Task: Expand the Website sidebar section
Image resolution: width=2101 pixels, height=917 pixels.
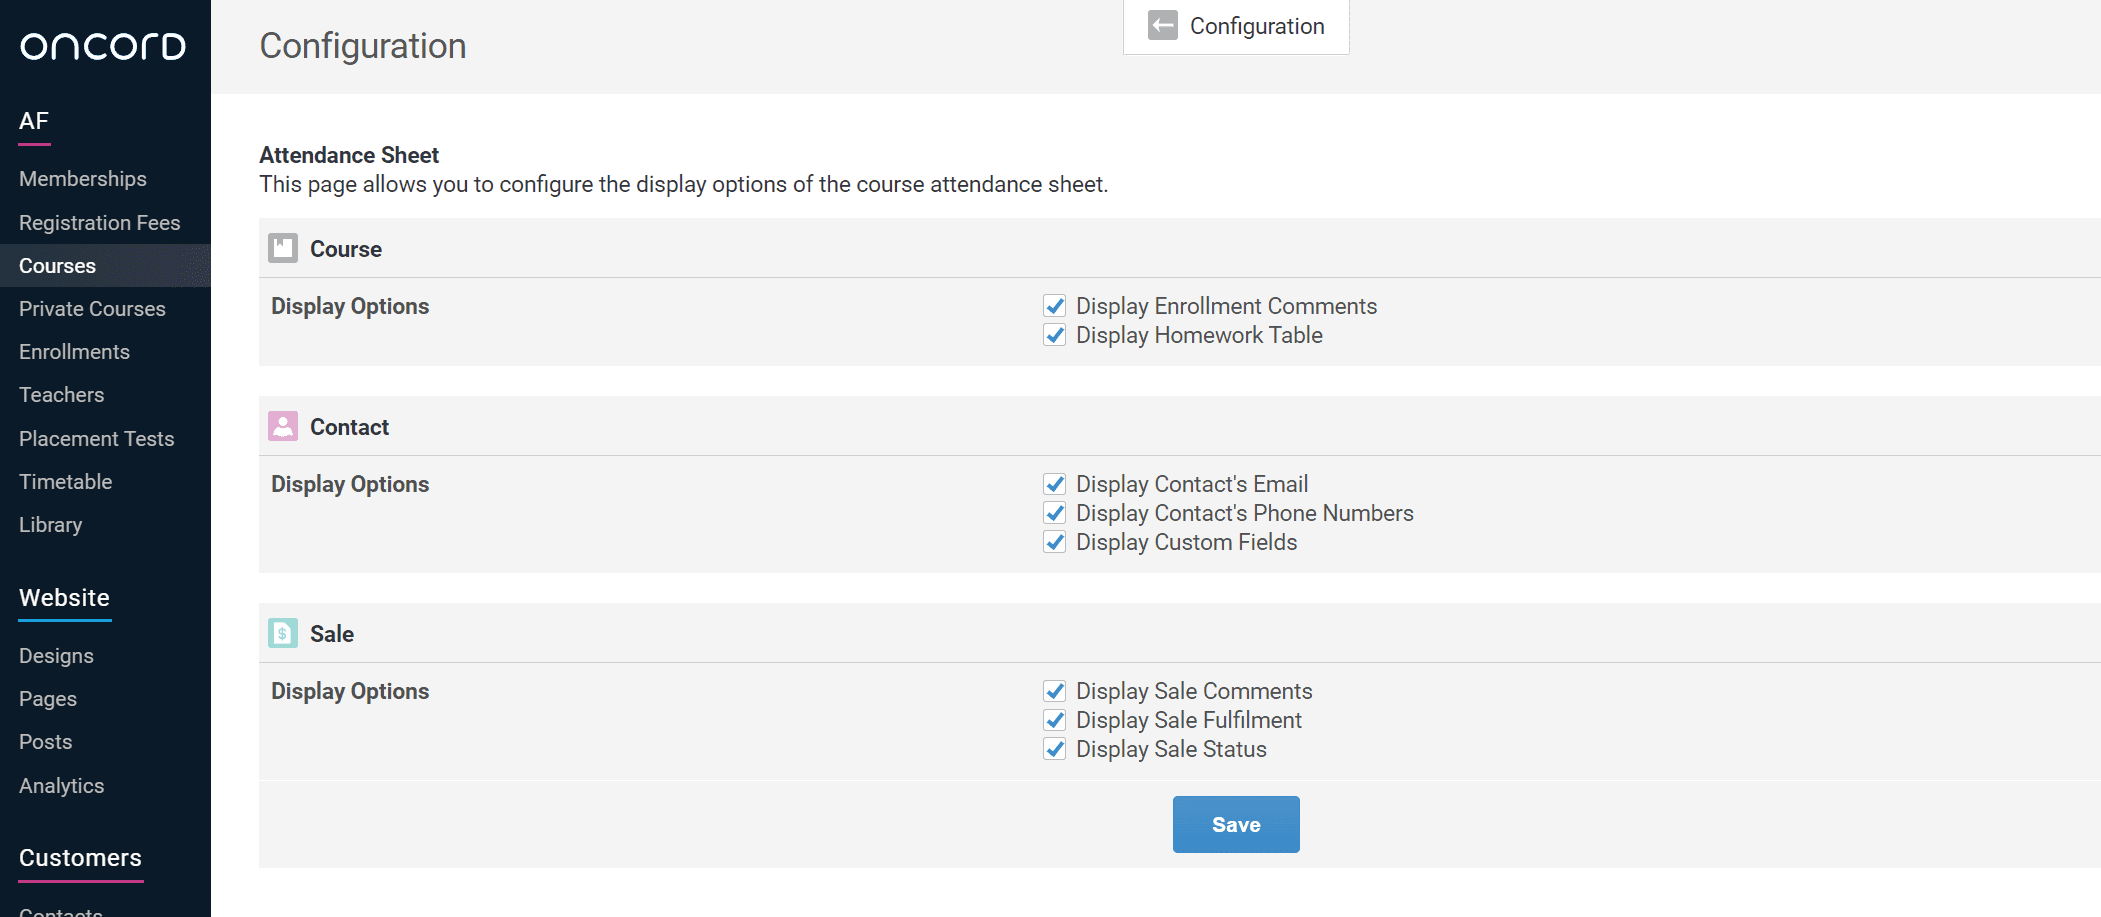Action: (64, 598)
